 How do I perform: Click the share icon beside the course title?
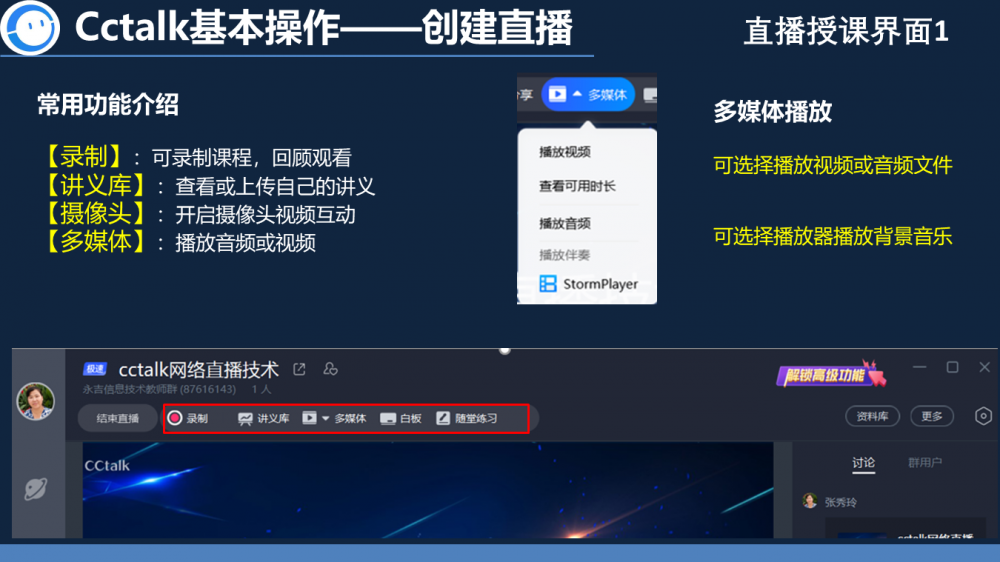point(299,369)
